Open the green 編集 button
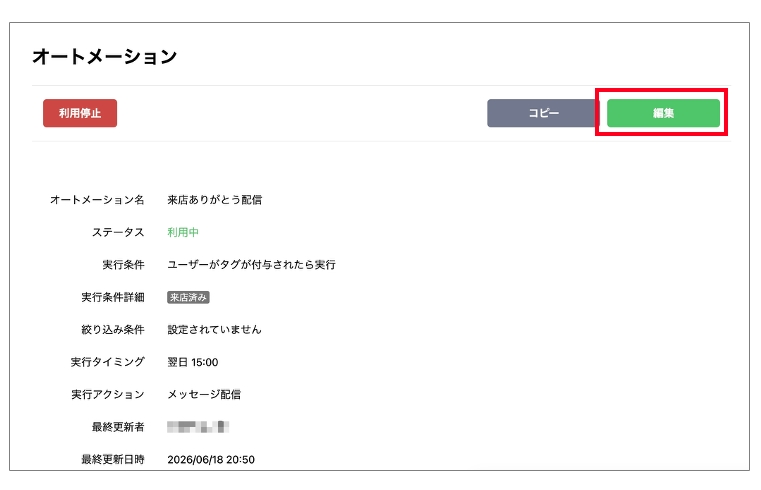761x490 pixels. click(663, 113)
